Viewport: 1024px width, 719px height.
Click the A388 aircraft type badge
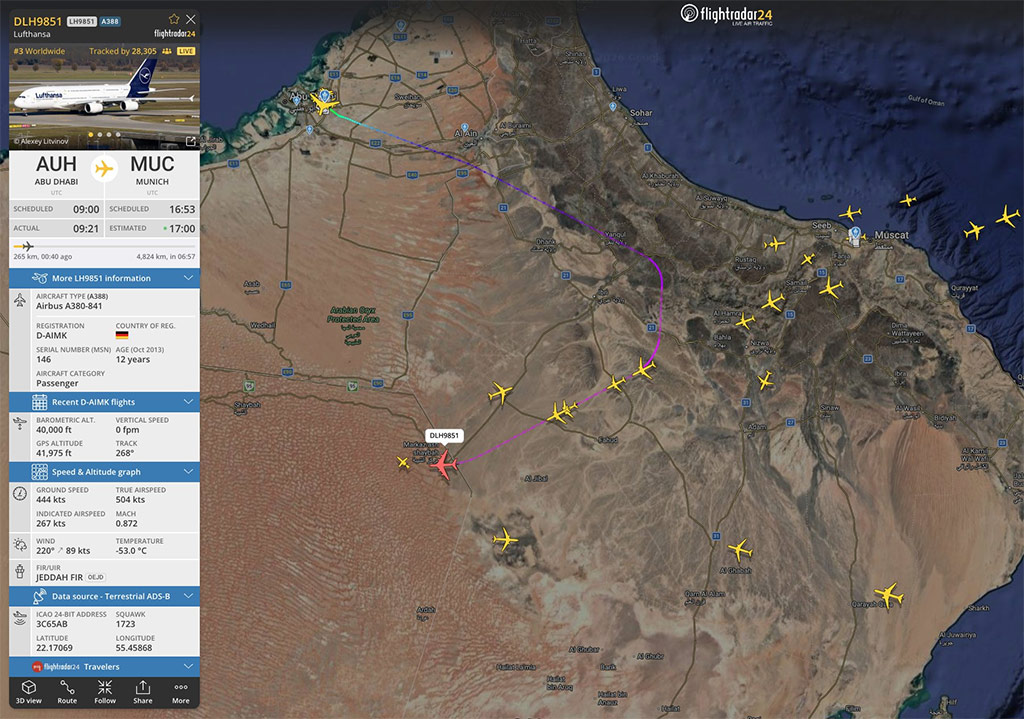(x=108, y=20)
